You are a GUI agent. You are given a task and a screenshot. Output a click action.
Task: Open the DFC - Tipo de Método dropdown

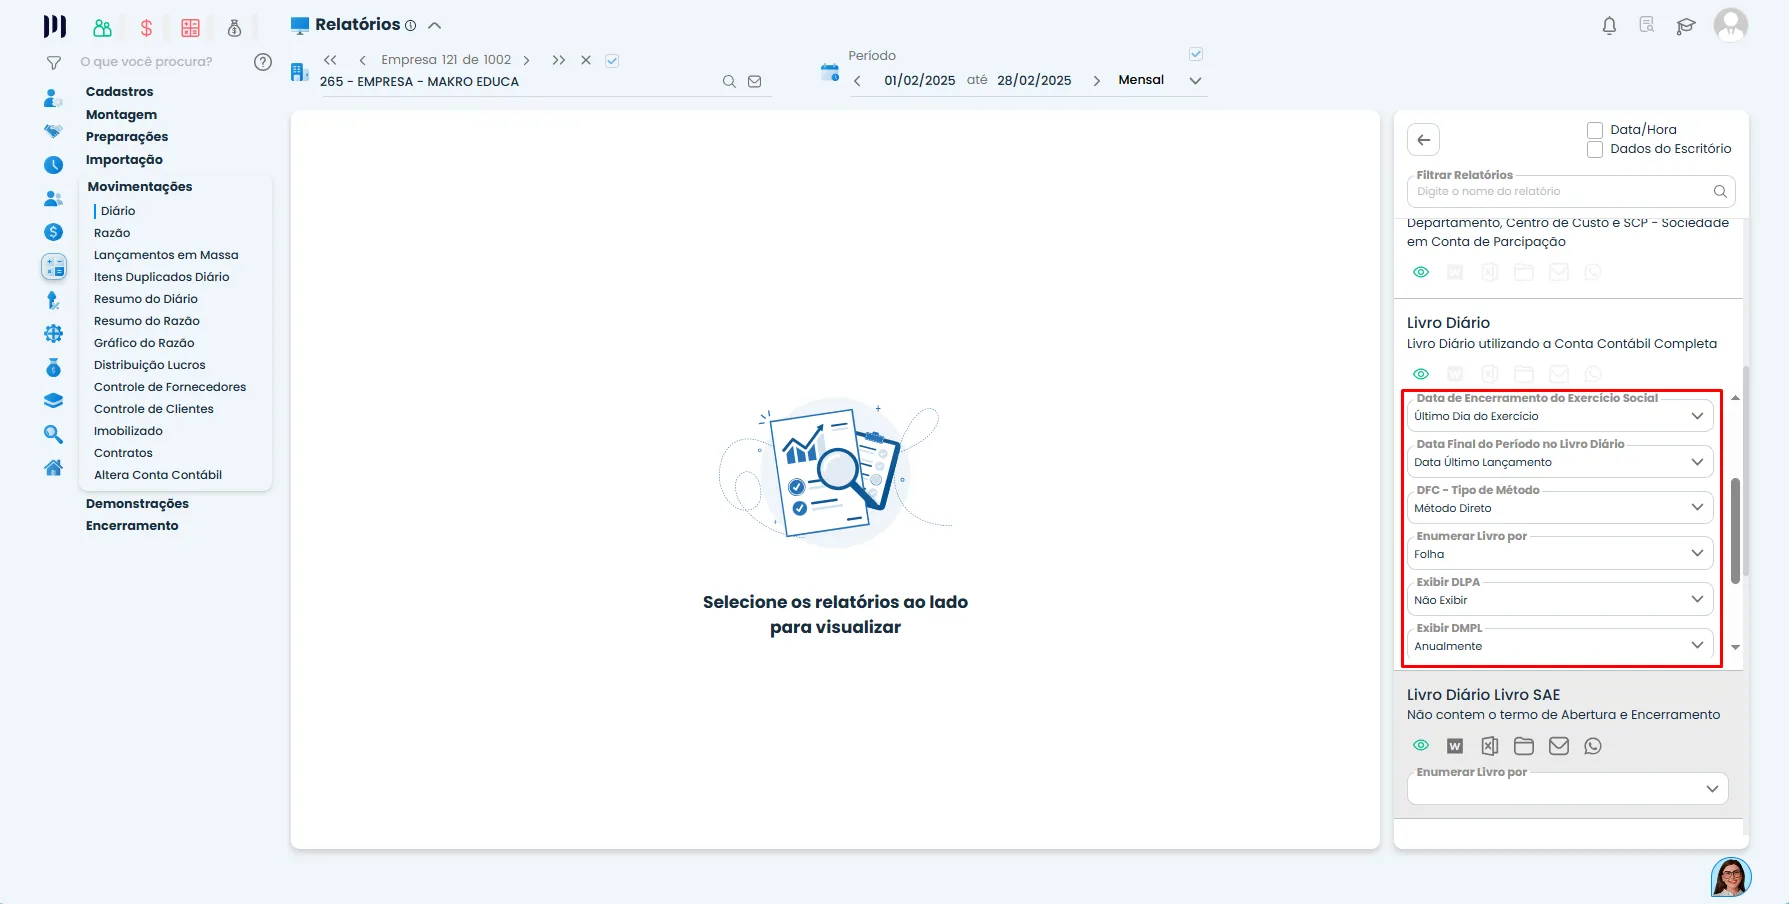point(1560,507)
